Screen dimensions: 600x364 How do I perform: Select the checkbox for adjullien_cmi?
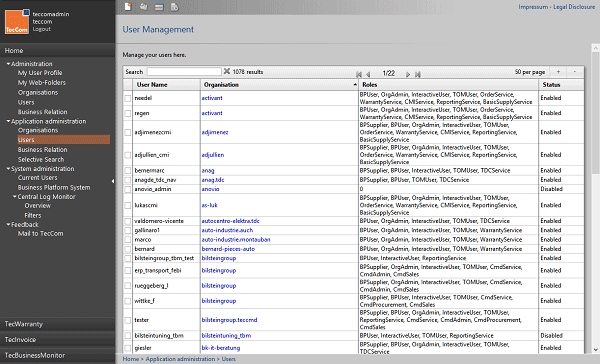(128, 155)
